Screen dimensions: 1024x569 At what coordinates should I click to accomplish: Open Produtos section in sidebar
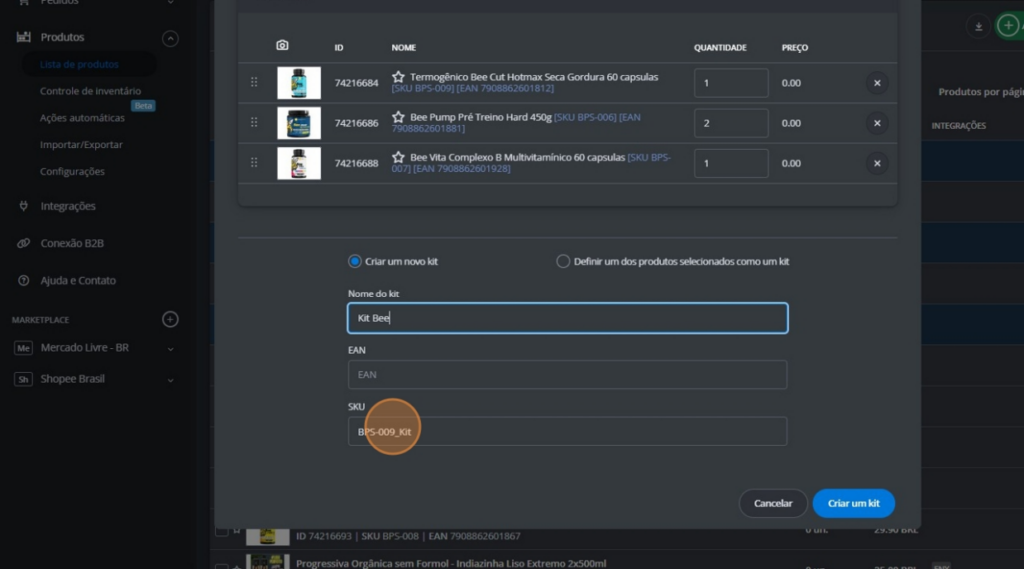(62, 37)
